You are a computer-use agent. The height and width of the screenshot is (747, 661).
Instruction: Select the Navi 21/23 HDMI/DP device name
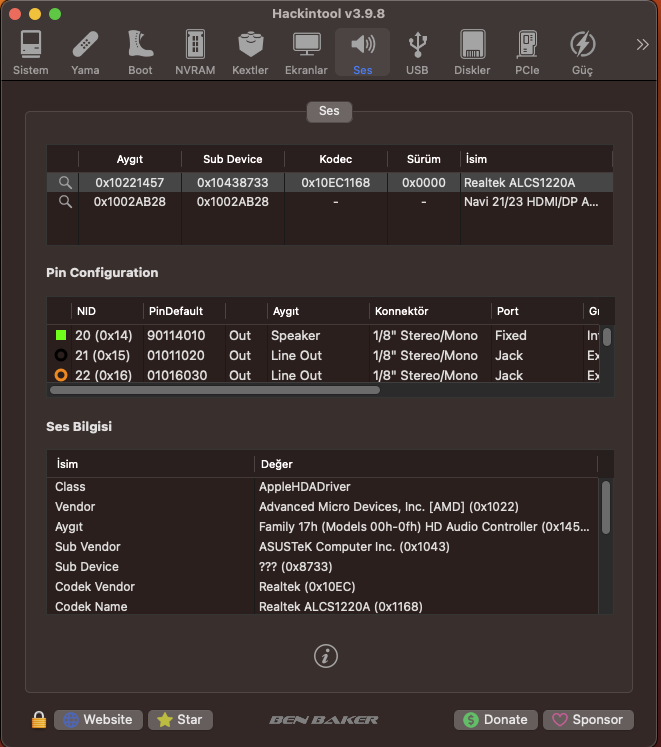[531, 202]
